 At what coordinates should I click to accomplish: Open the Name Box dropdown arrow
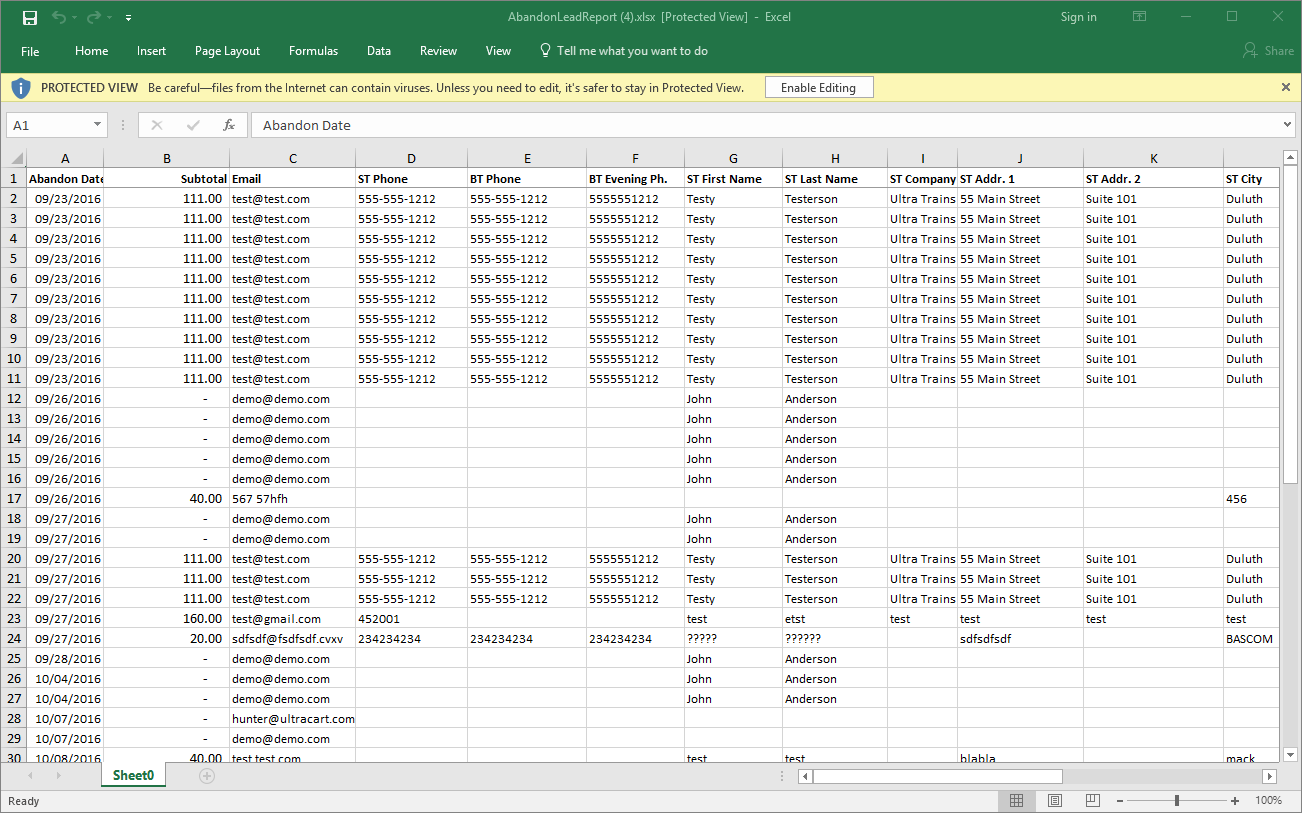tap(97, 125)
